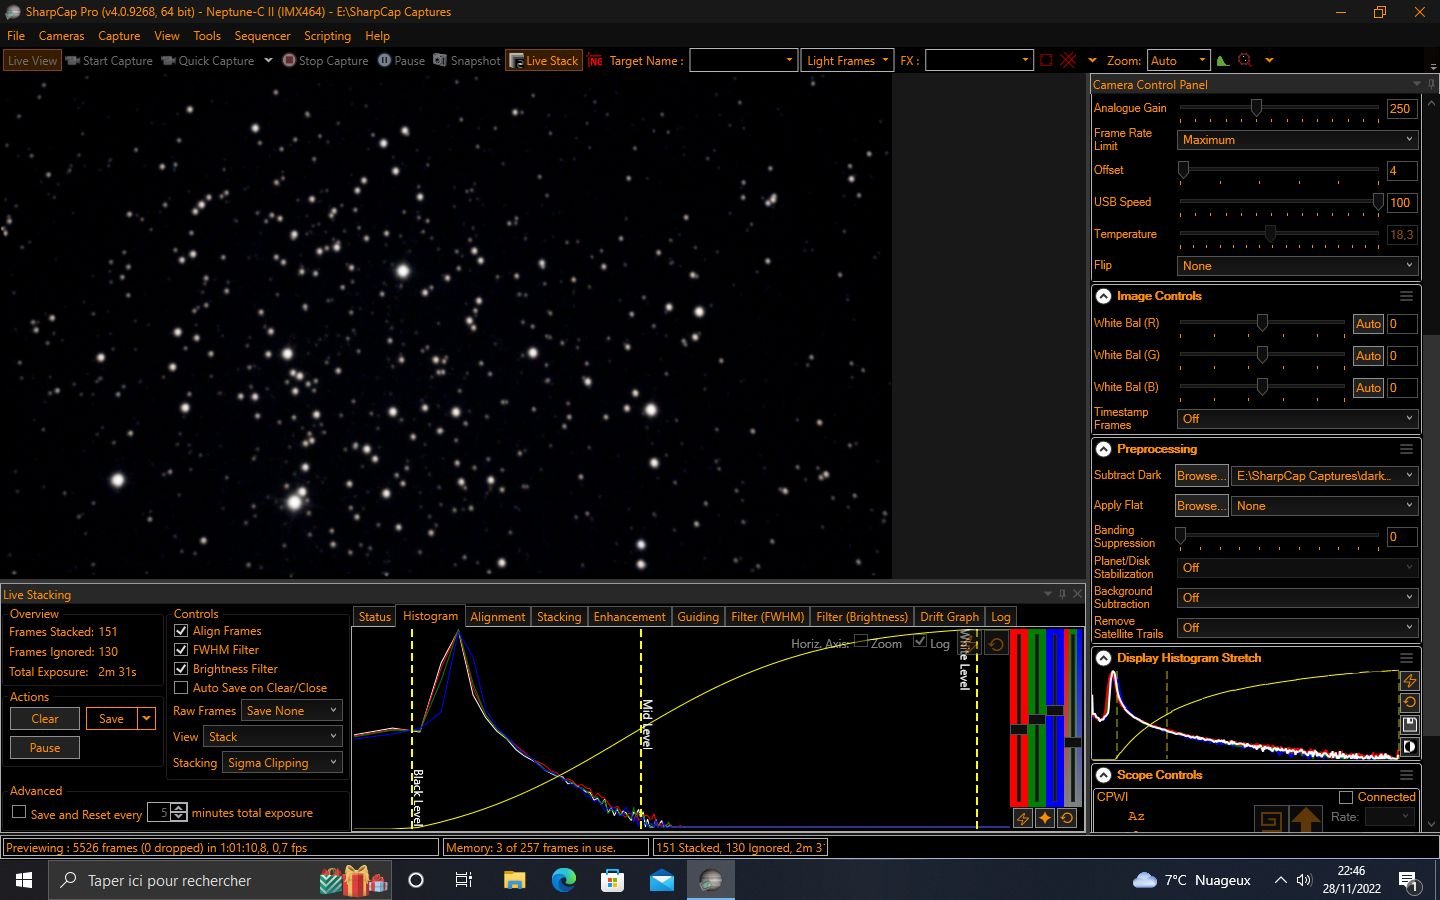Open the Stacking Sigma Clipping dropdown

coord(282,763)
